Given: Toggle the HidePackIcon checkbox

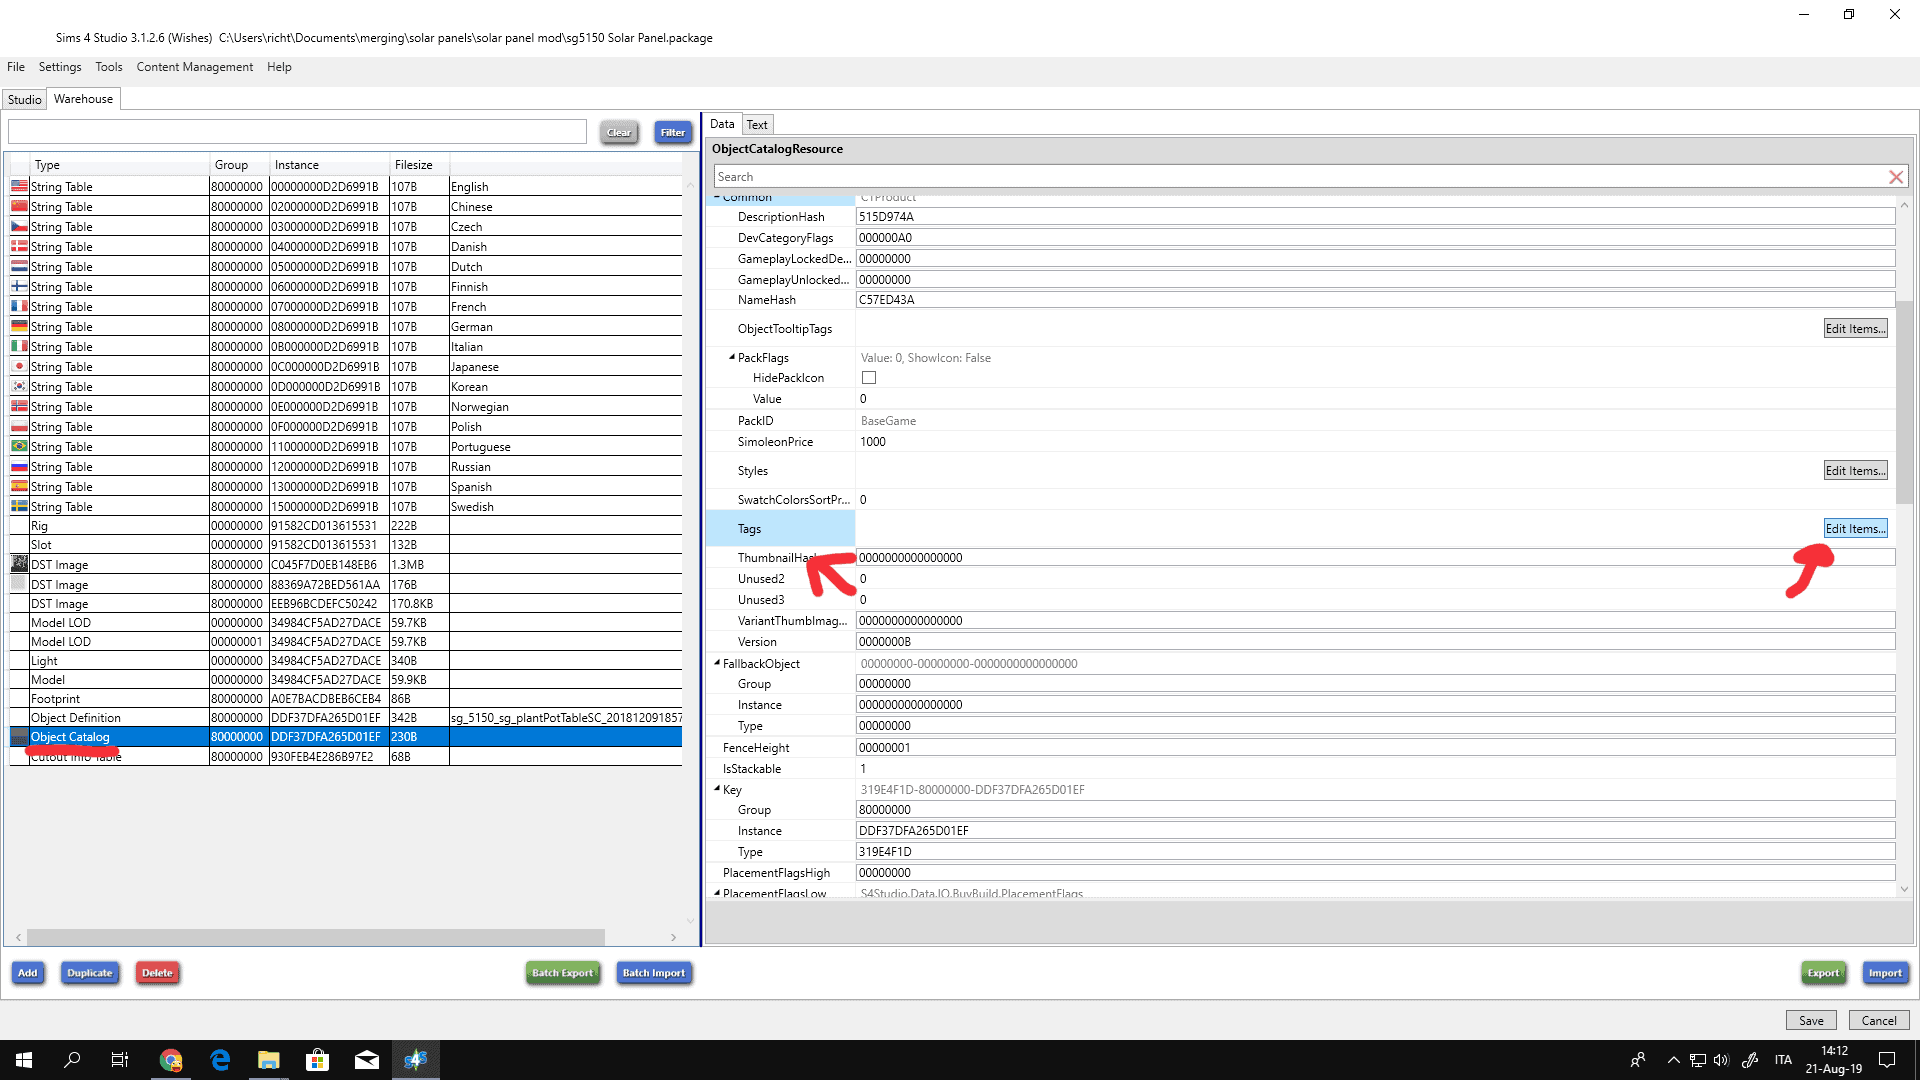Looking at the screenshot, I should tap(868, 378).
